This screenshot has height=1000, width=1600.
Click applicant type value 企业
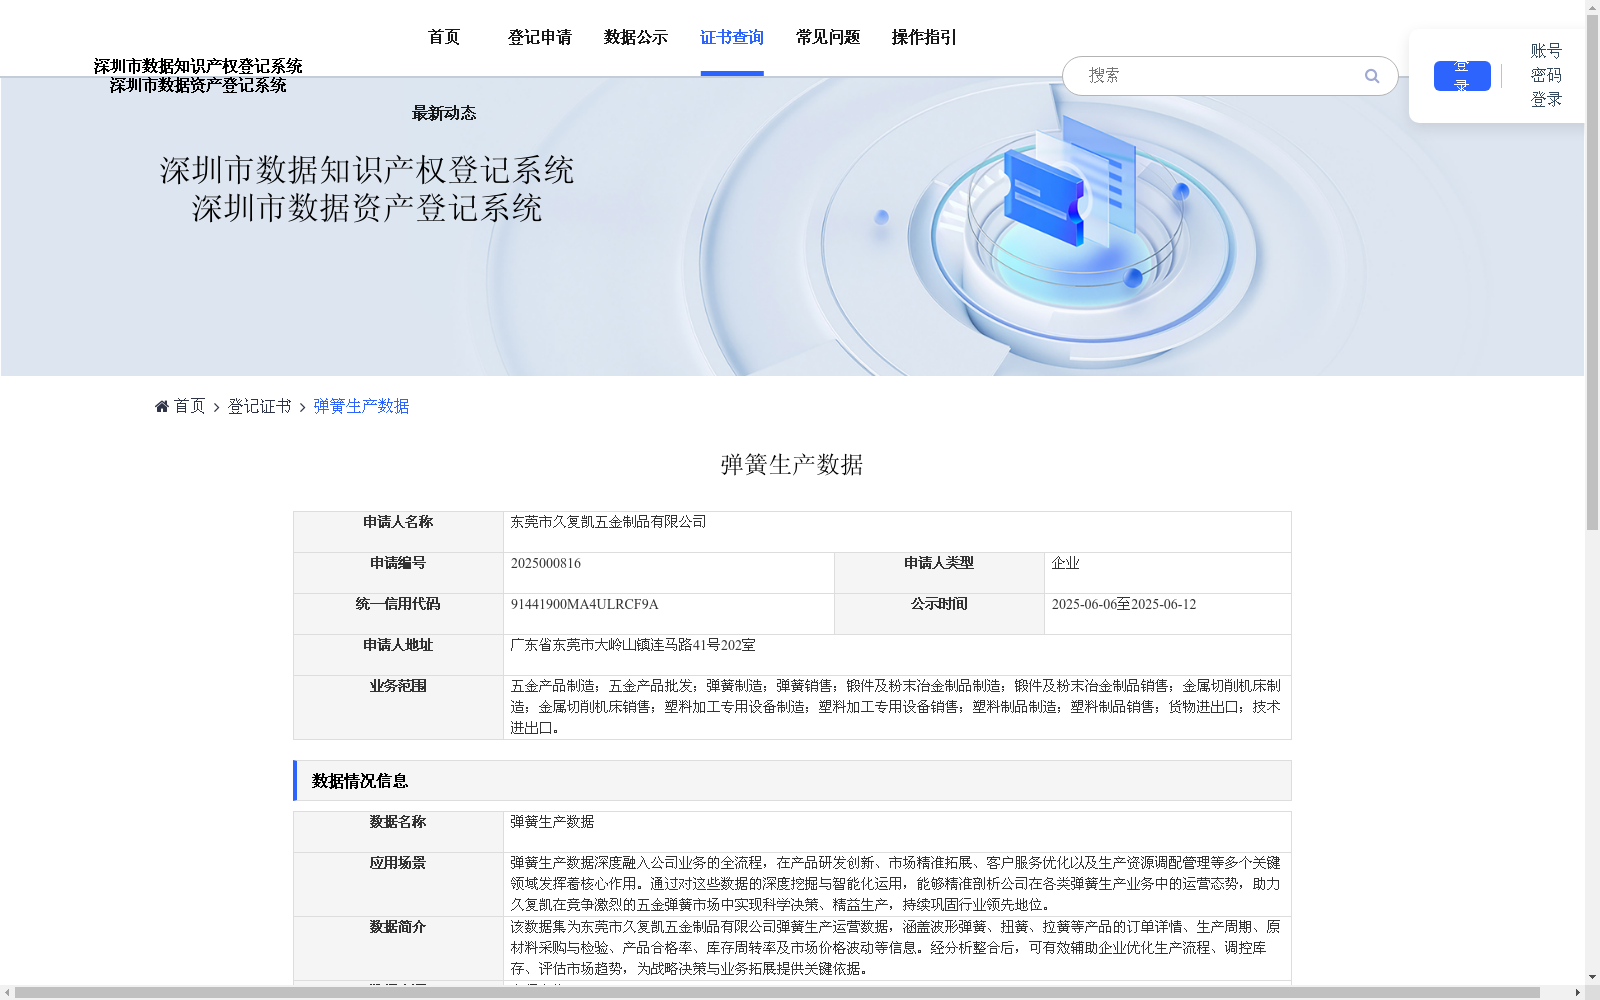[1066, 563]
